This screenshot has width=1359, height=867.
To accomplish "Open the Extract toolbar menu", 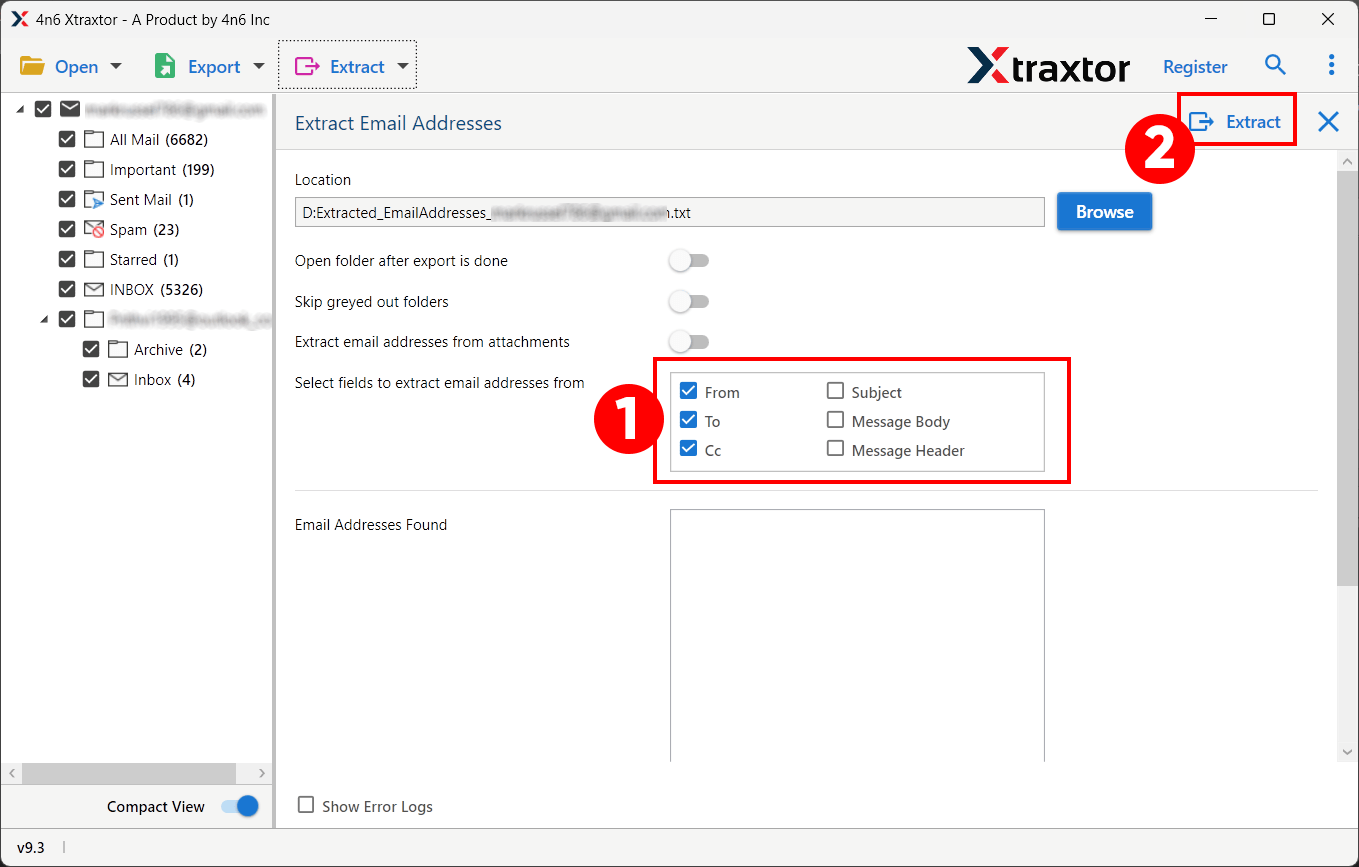I will (347, 67).
